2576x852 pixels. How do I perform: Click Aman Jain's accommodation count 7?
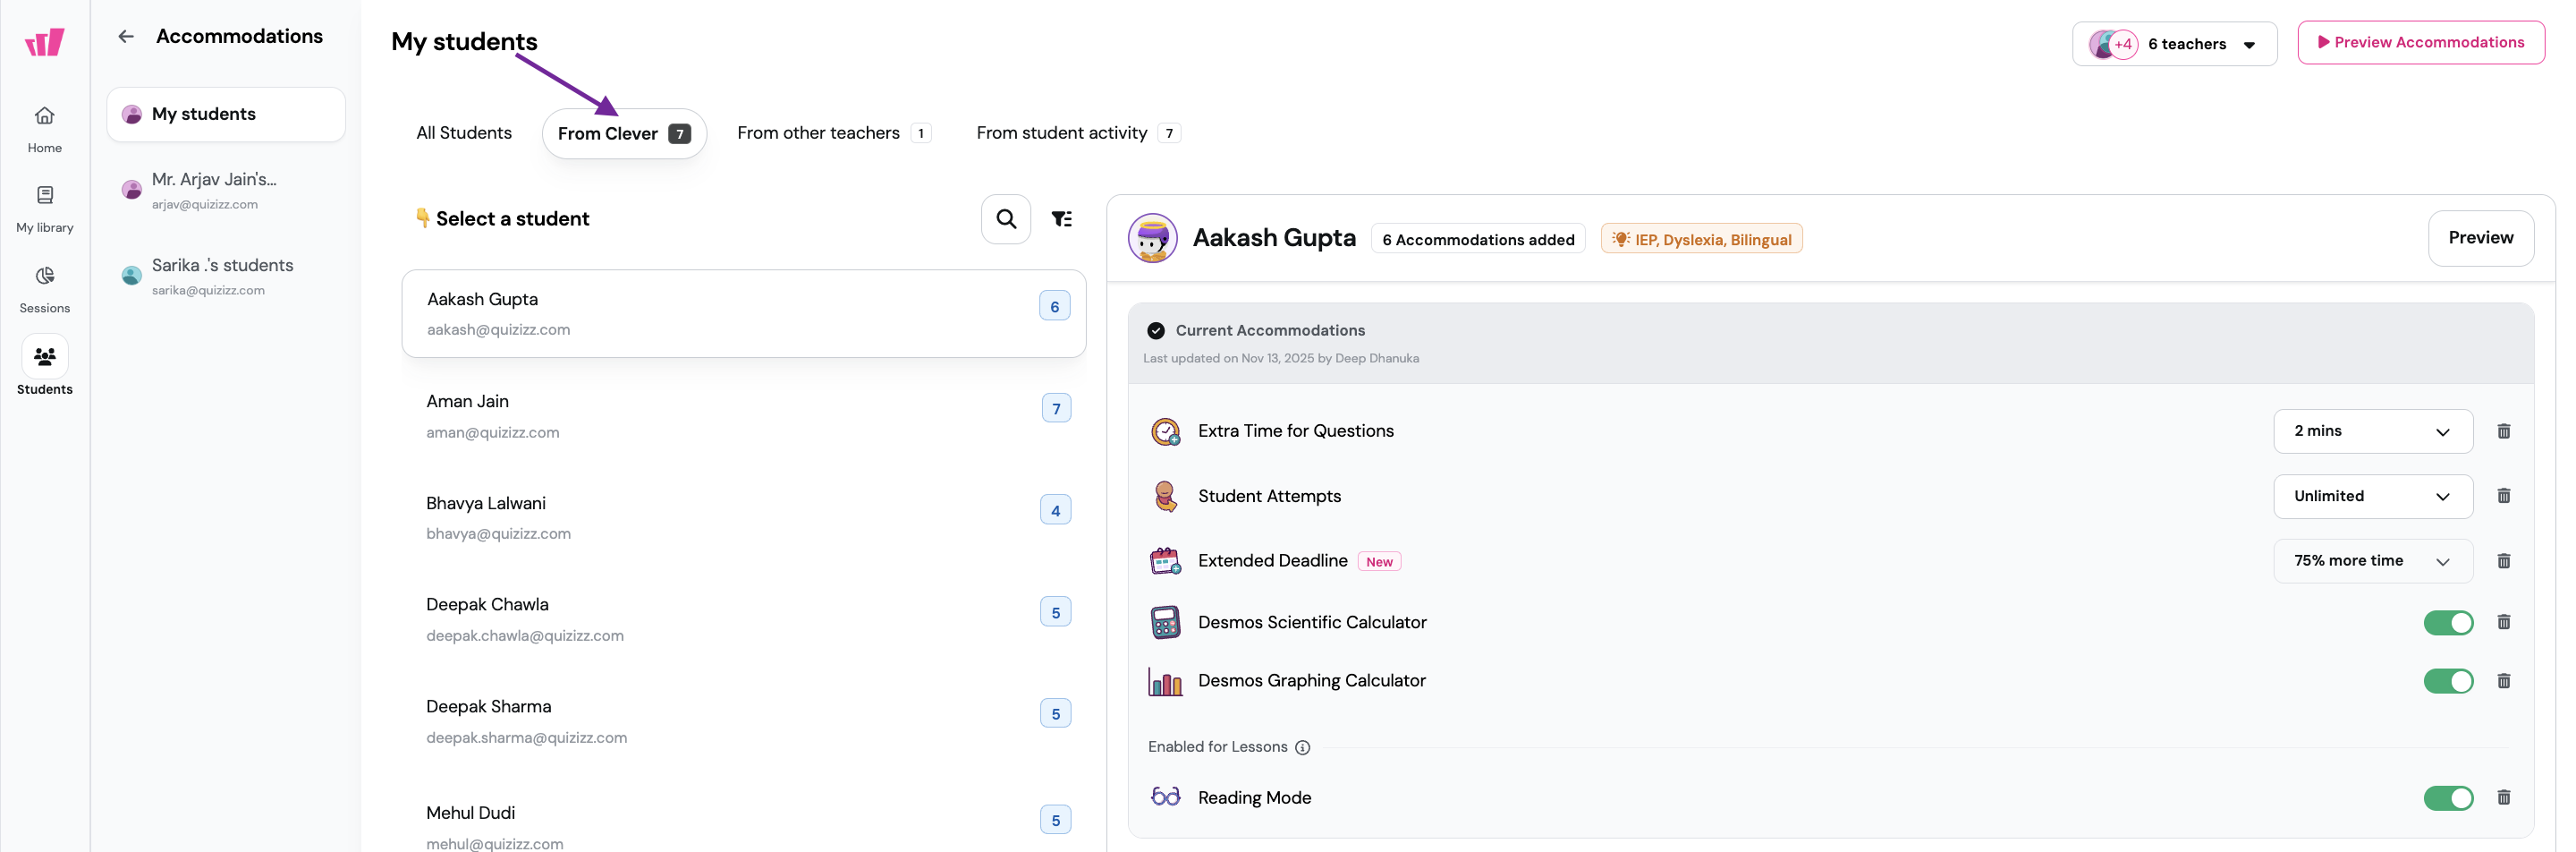[1056, 409]
